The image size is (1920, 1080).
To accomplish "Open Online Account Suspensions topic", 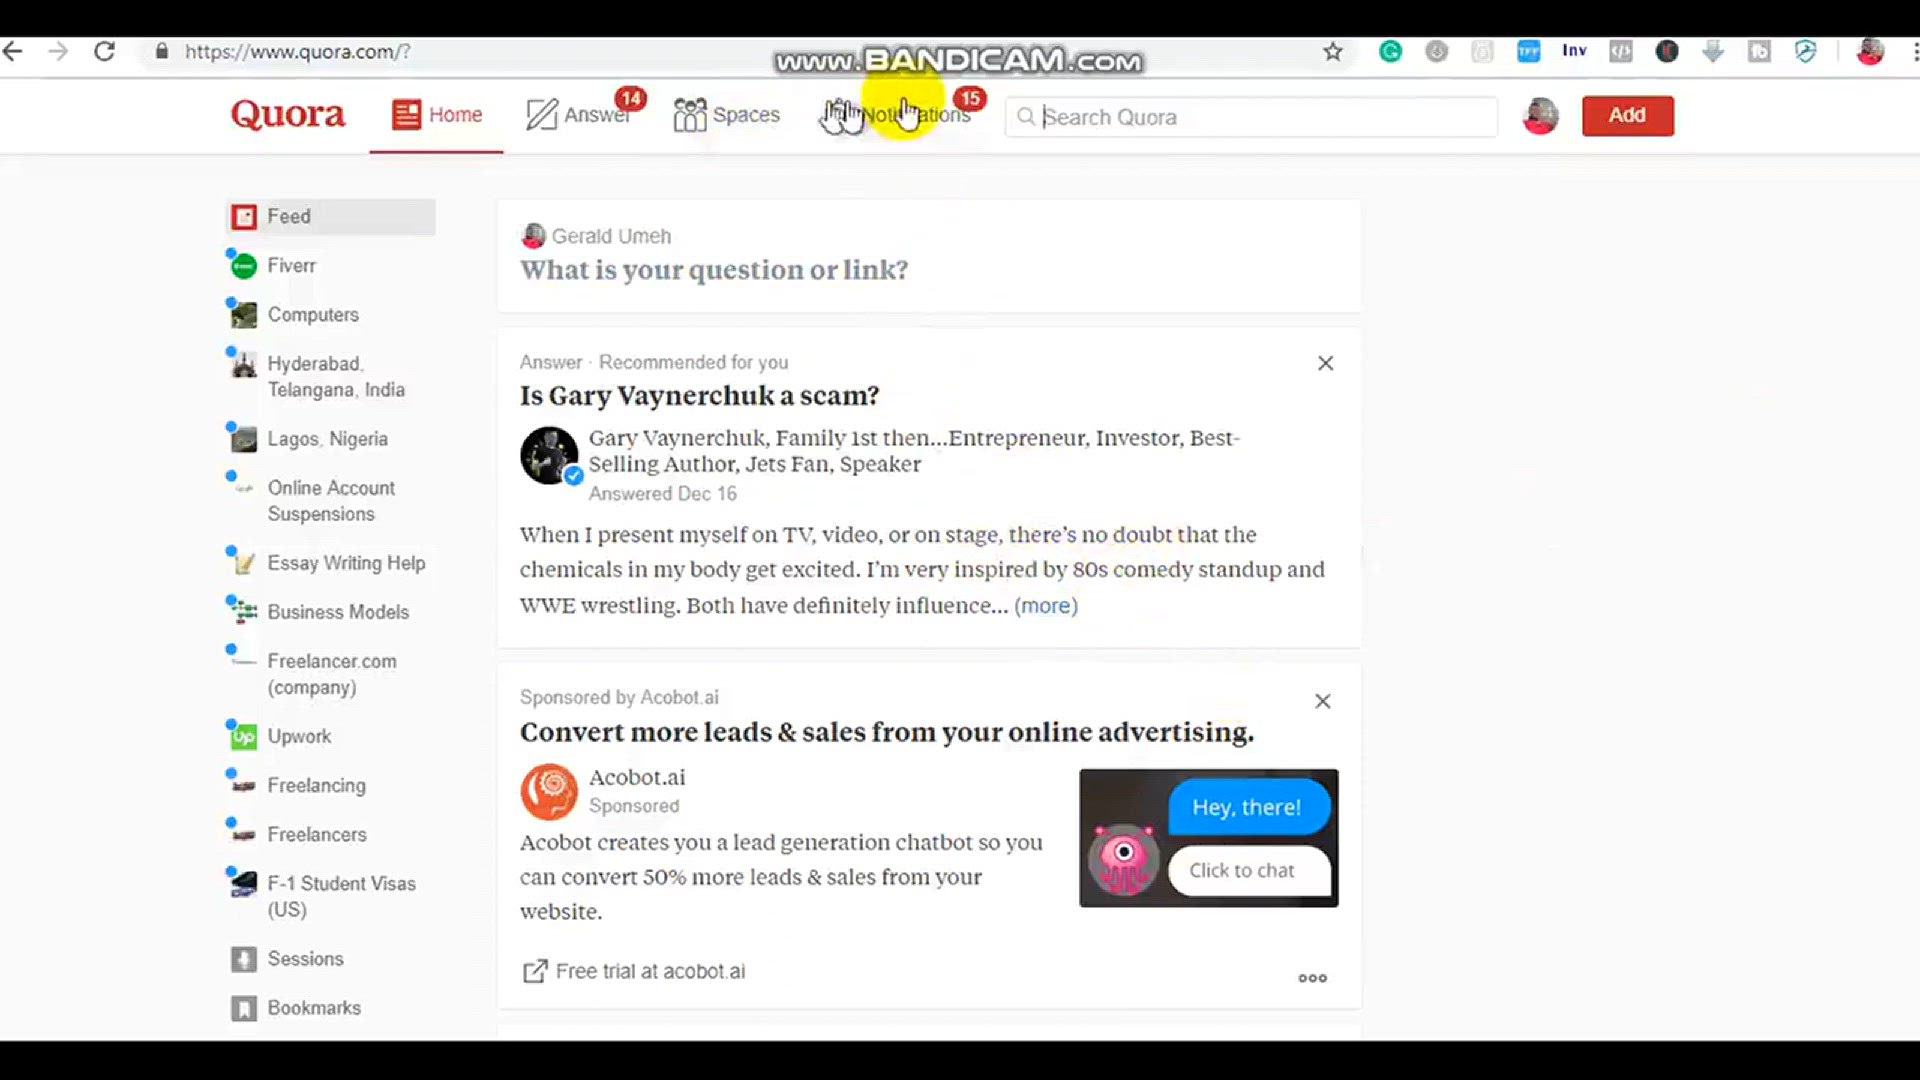I will [x=330, y=501].
